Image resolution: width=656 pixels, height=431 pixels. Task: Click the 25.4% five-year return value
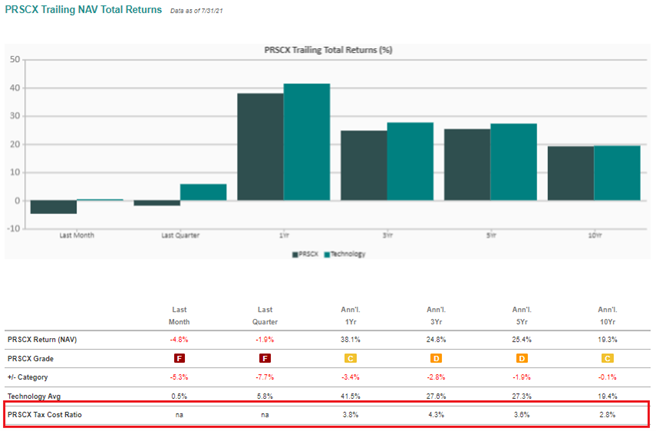pos(522,340)
